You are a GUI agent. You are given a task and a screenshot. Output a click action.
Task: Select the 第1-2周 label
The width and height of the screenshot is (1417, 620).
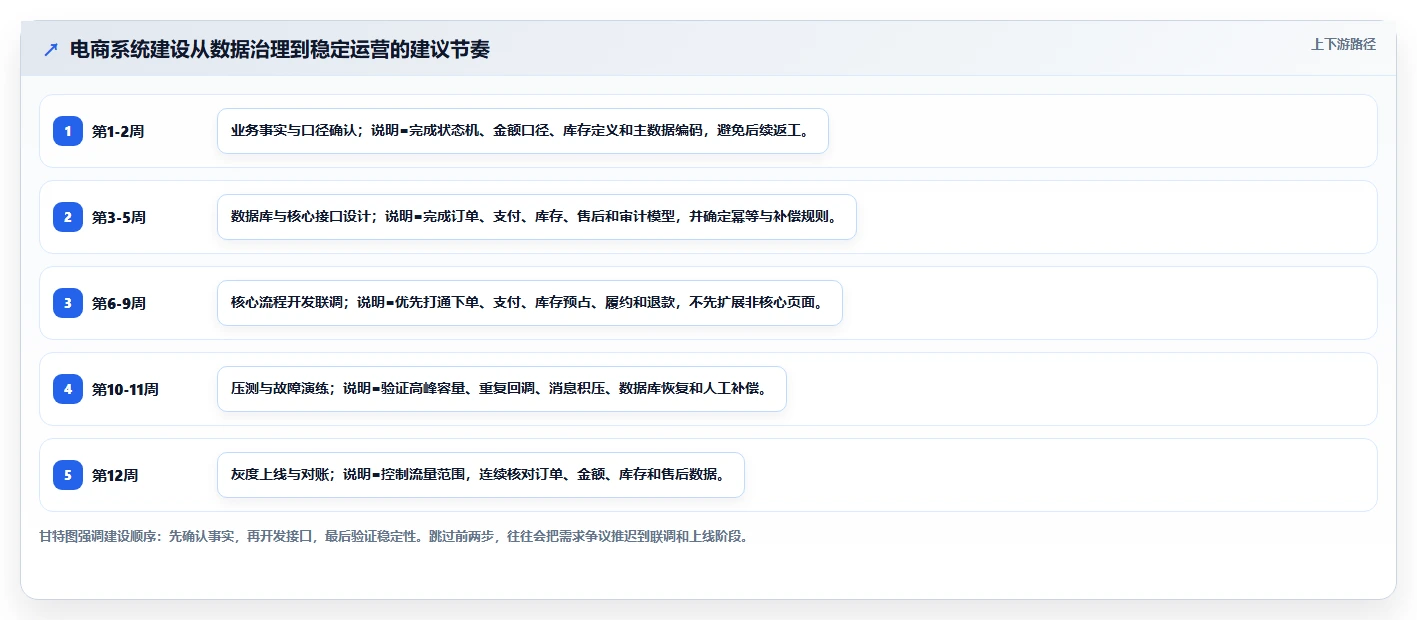[x=118, y=131]
